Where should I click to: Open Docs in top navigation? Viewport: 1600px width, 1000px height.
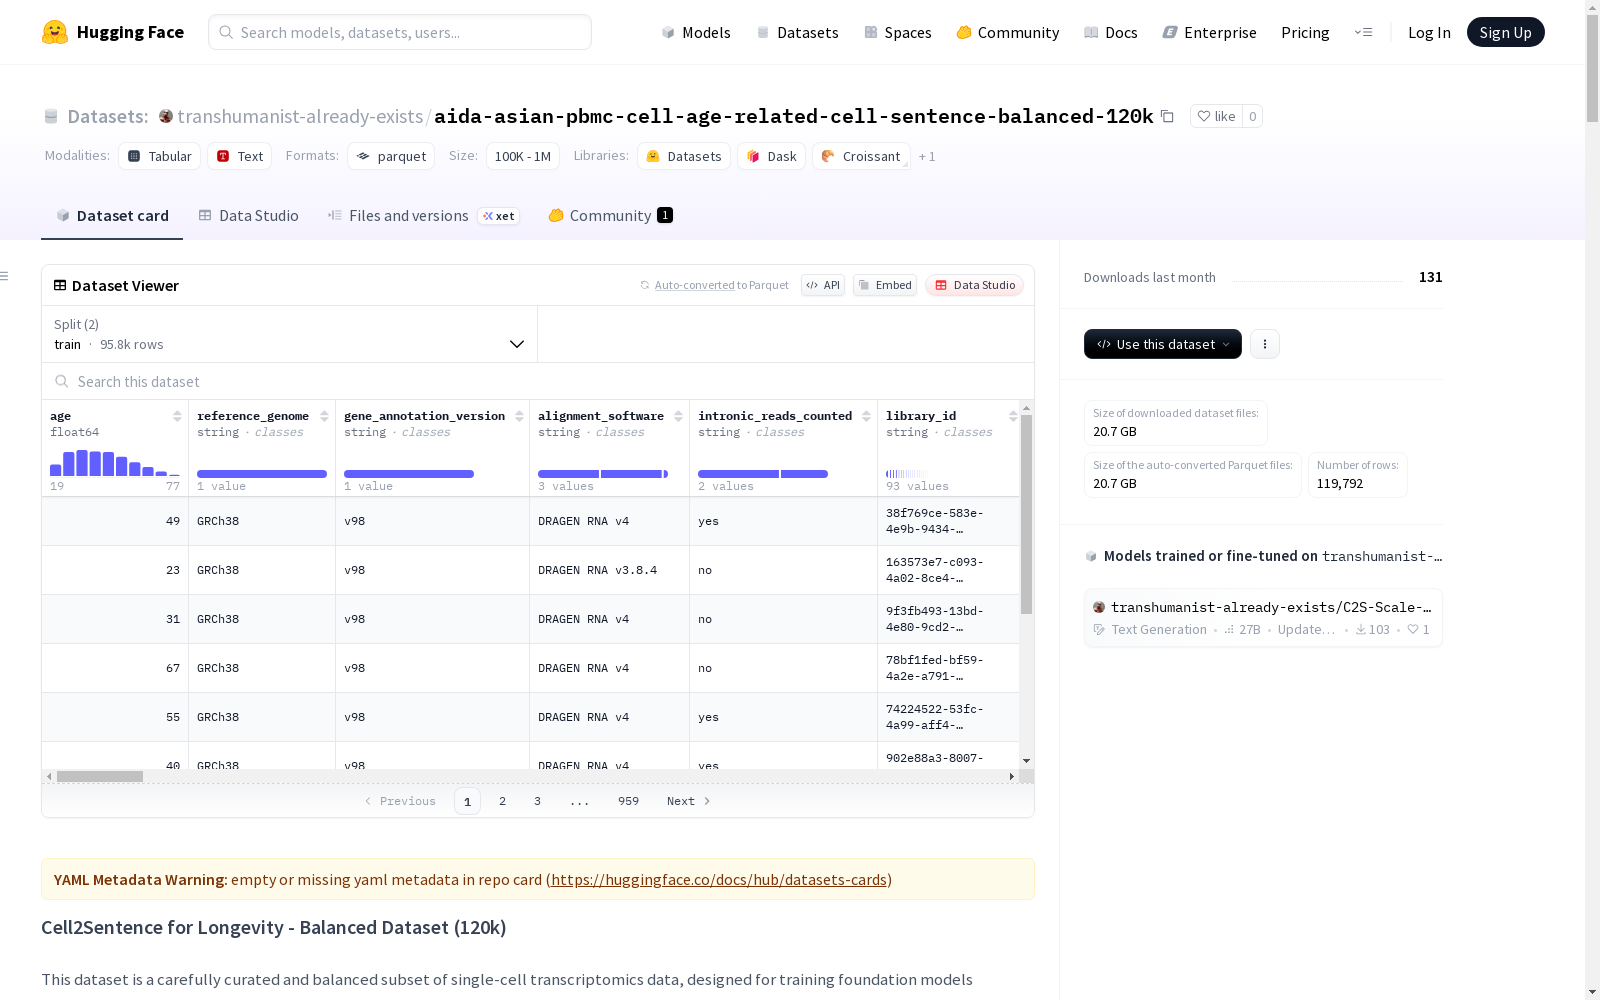coord(1111,32)
